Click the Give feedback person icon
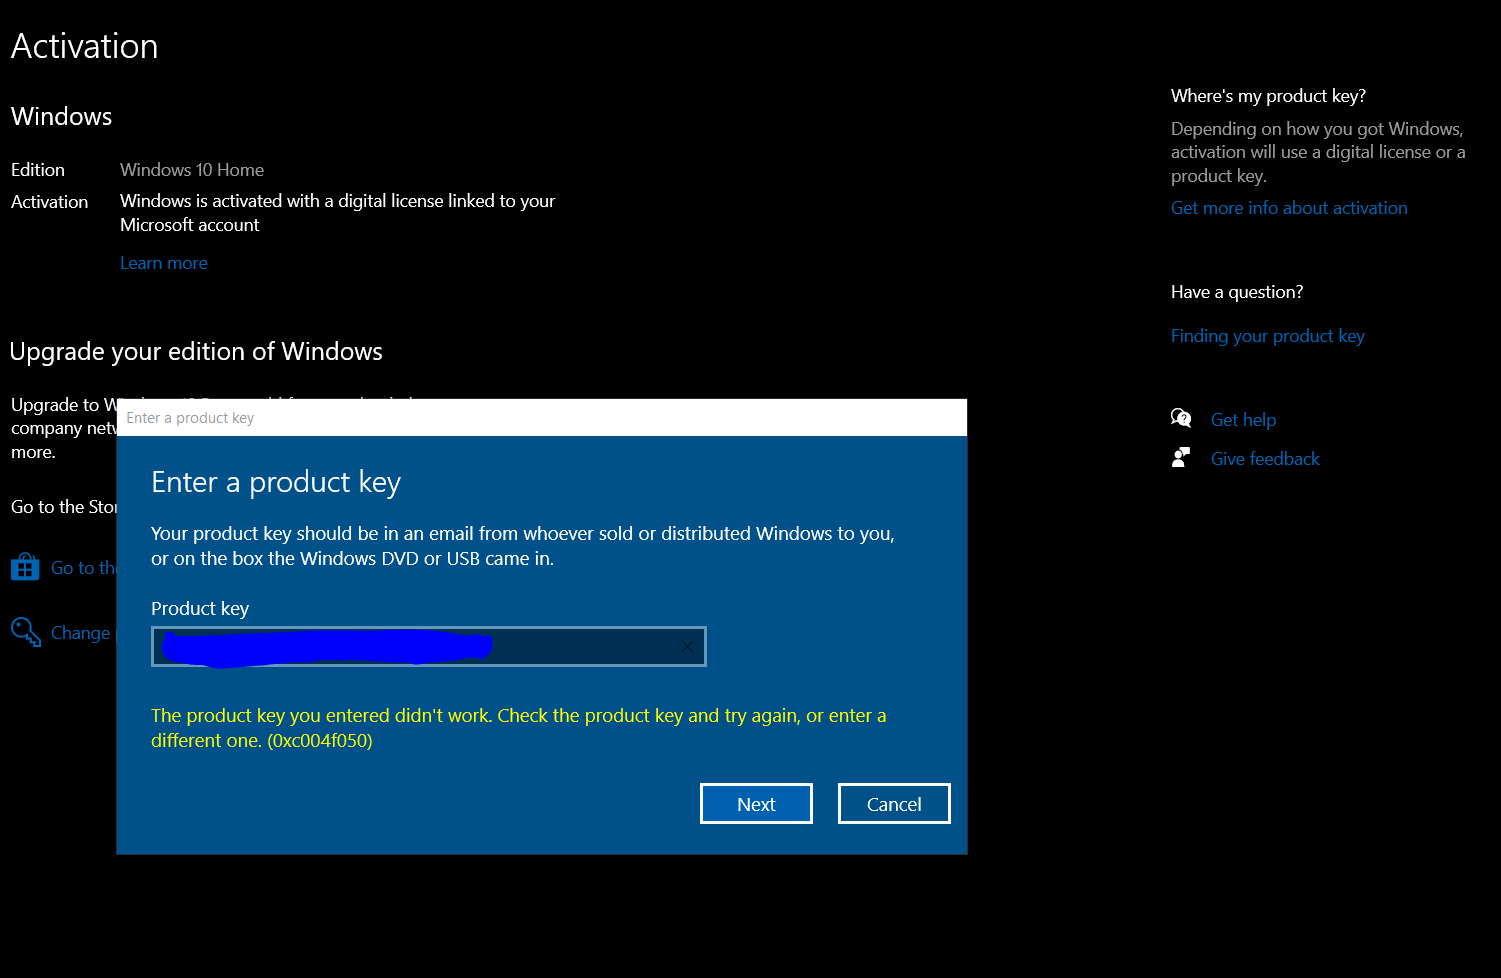This screenshot has width=1501, height=978. click(x=1181, y=457)
